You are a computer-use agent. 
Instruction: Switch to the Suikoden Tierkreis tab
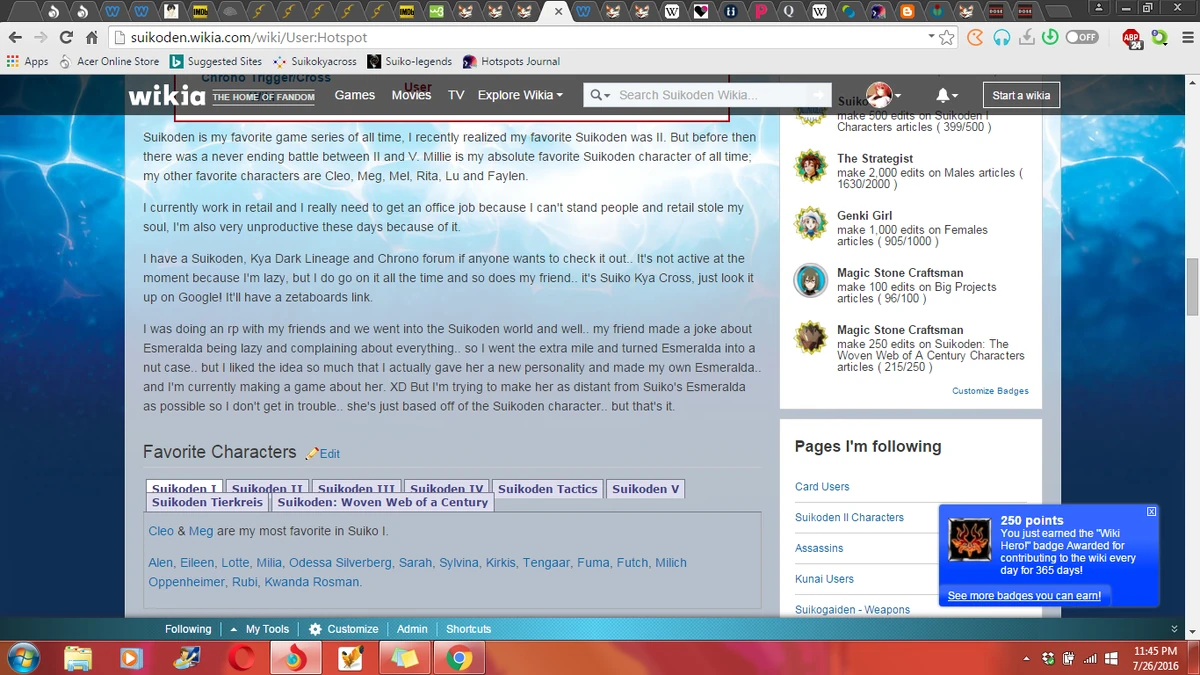pyautogui.click(x=208, y=502)
